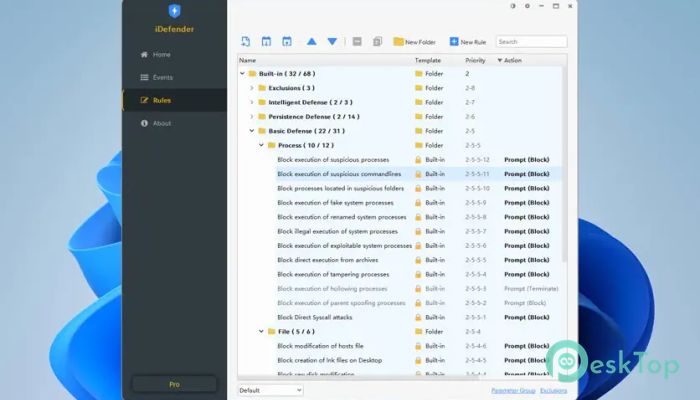Click the Pro button in sidebar
Viewport: 700px width, 400px height.
[x=175, y=384]
